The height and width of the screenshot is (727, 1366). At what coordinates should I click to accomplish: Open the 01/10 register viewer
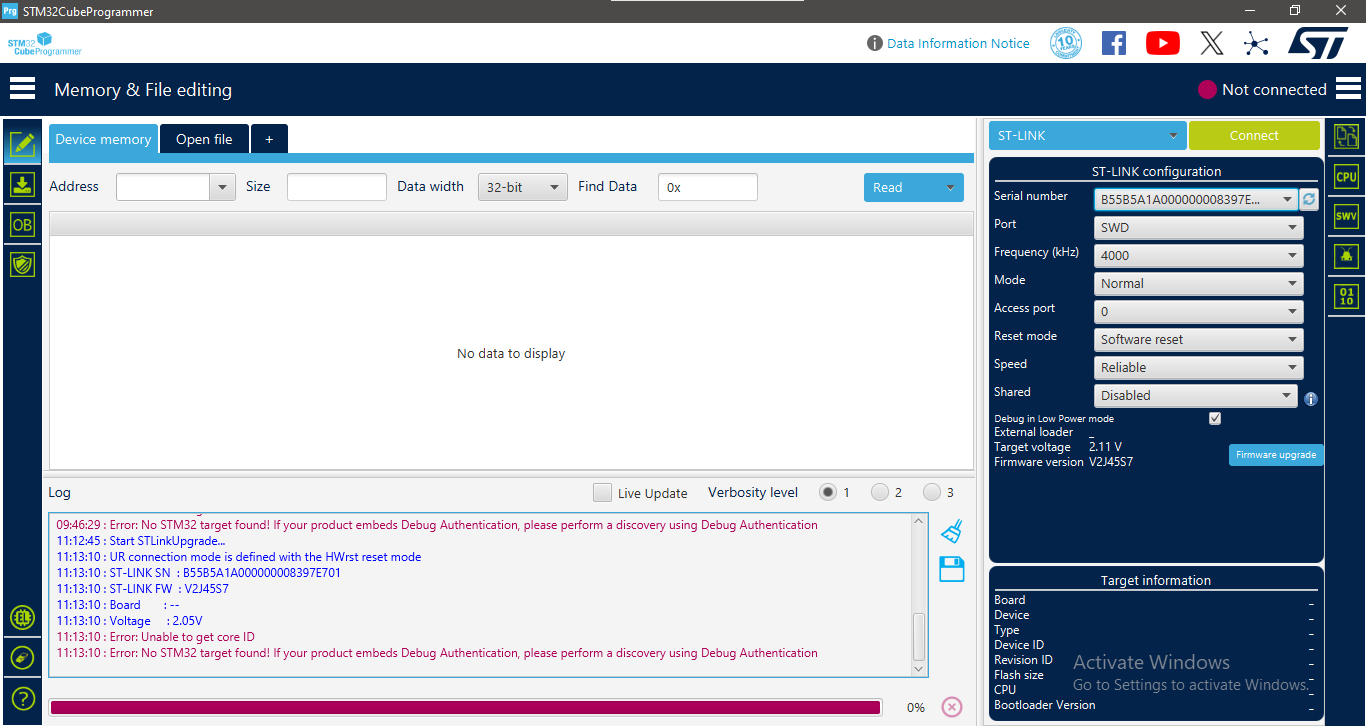pyautogui.click(x=1346, y=296)
